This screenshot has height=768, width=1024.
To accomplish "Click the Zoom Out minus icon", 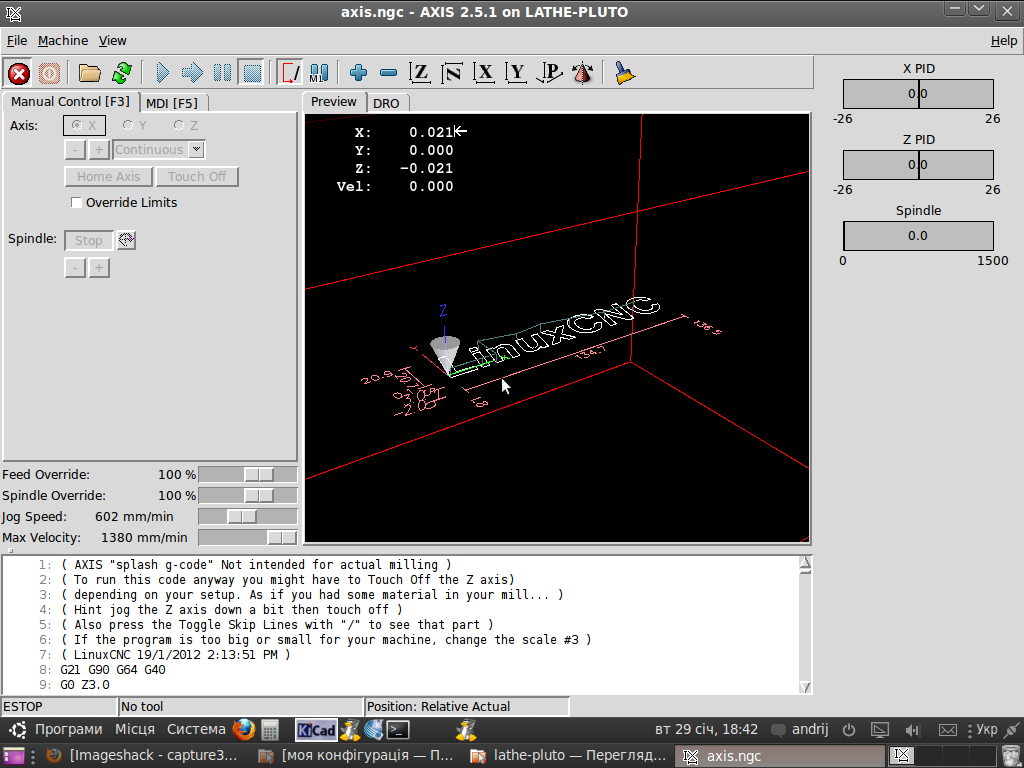I will pos(389,73).
